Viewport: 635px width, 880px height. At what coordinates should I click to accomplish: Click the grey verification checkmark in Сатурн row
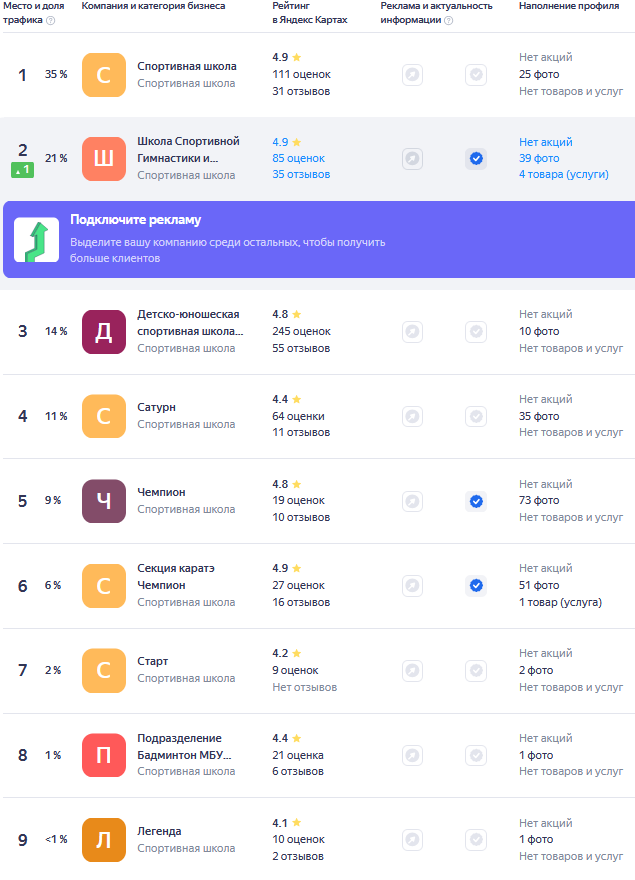476,416
